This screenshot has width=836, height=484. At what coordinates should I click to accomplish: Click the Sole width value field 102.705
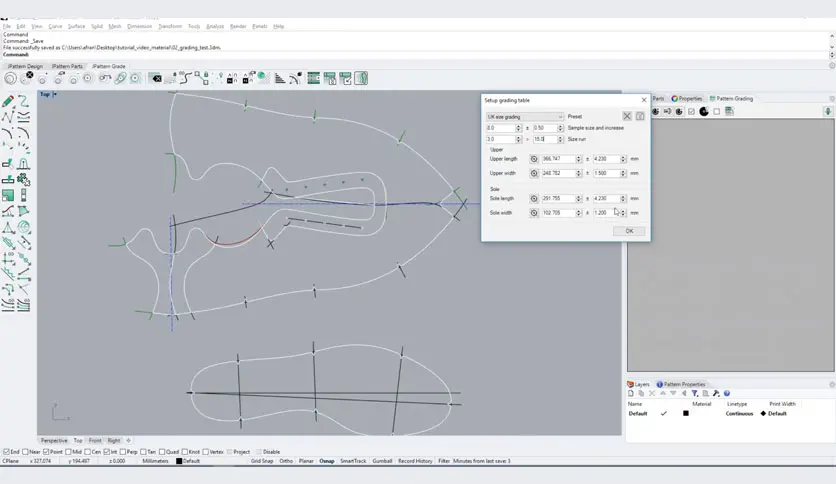pos(558,213)
